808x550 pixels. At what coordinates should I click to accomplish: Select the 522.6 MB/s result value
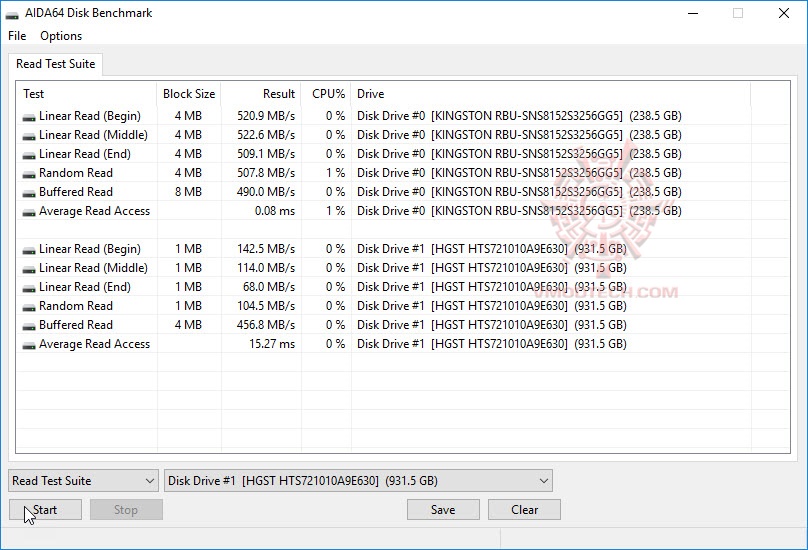coord(266,135)
